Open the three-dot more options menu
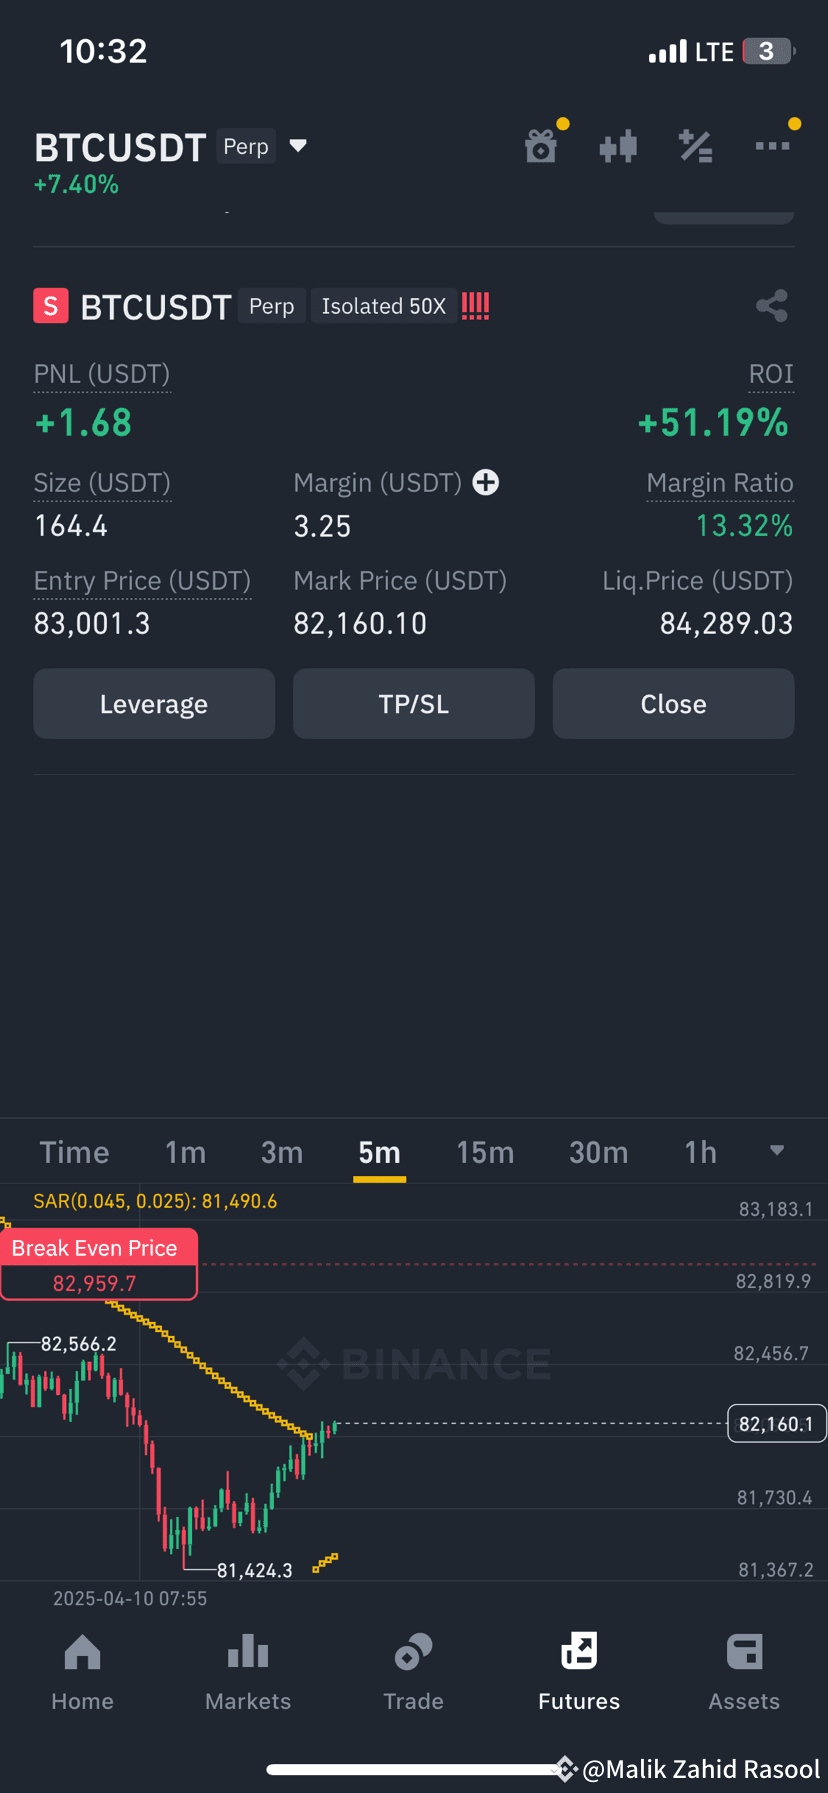Image resolution: width=828 pixels, height=1793 pixels. coord(772,146)
